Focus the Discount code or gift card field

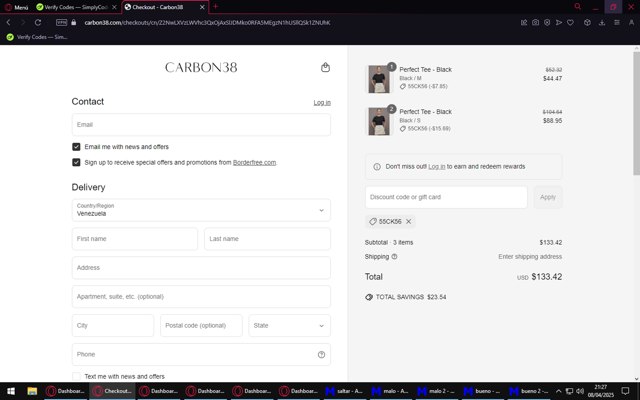pos(446,197)
